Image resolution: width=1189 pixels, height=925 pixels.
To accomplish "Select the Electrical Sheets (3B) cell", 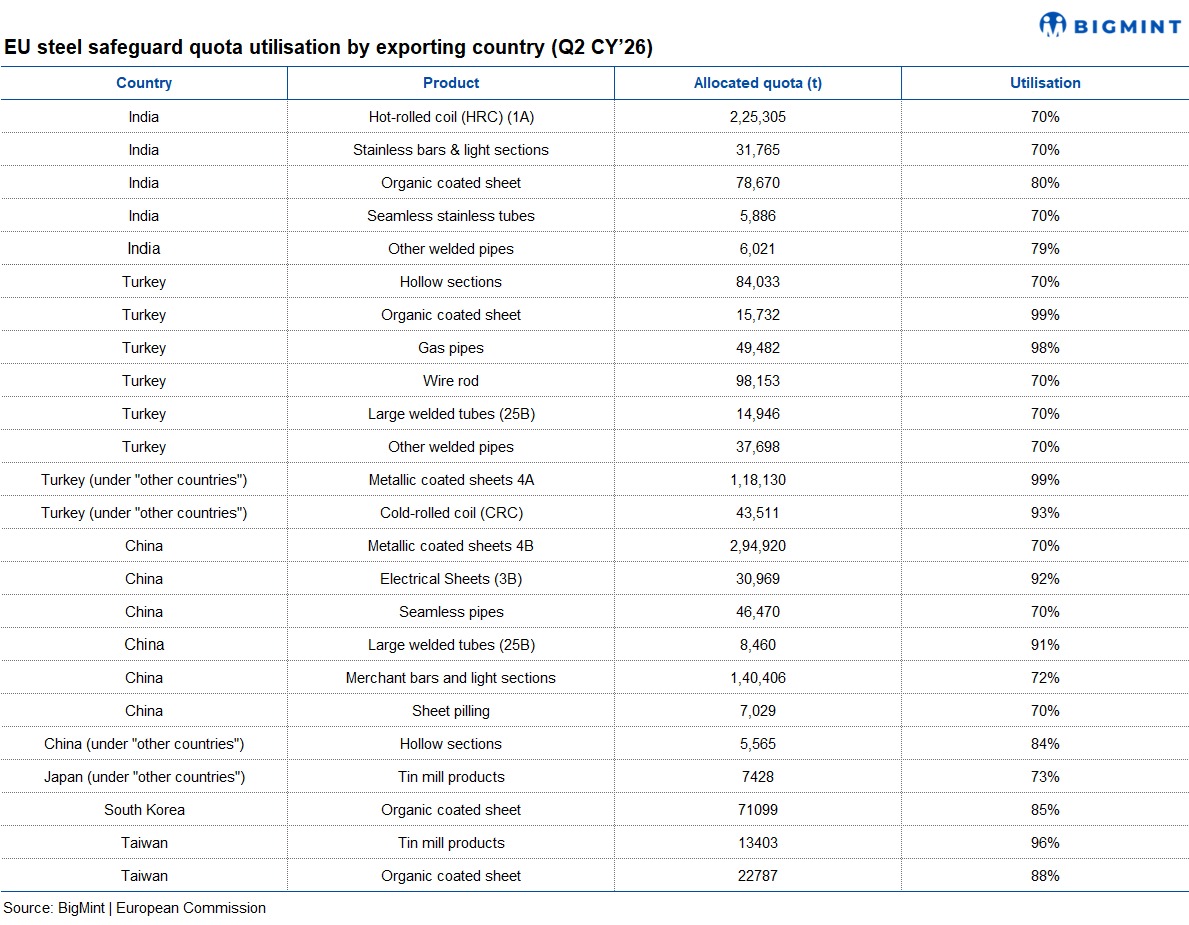I will pyautogui.click(x=451, y=579).
